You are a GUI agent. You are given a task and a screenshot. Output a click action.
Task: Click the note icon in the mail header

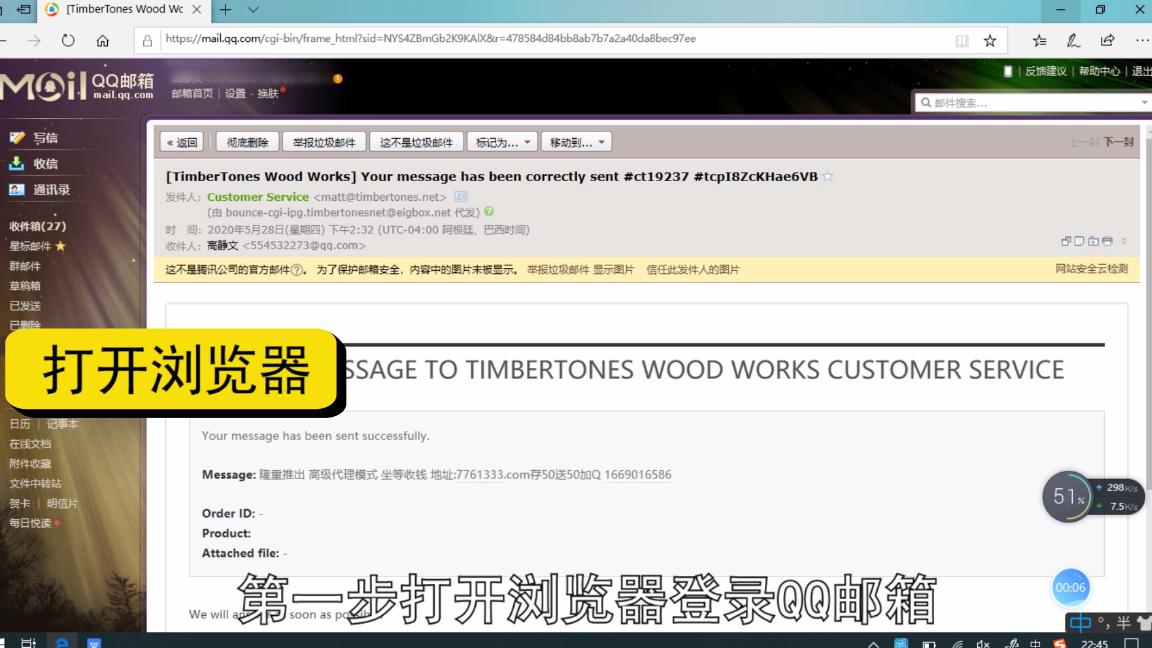[1079, 241]
